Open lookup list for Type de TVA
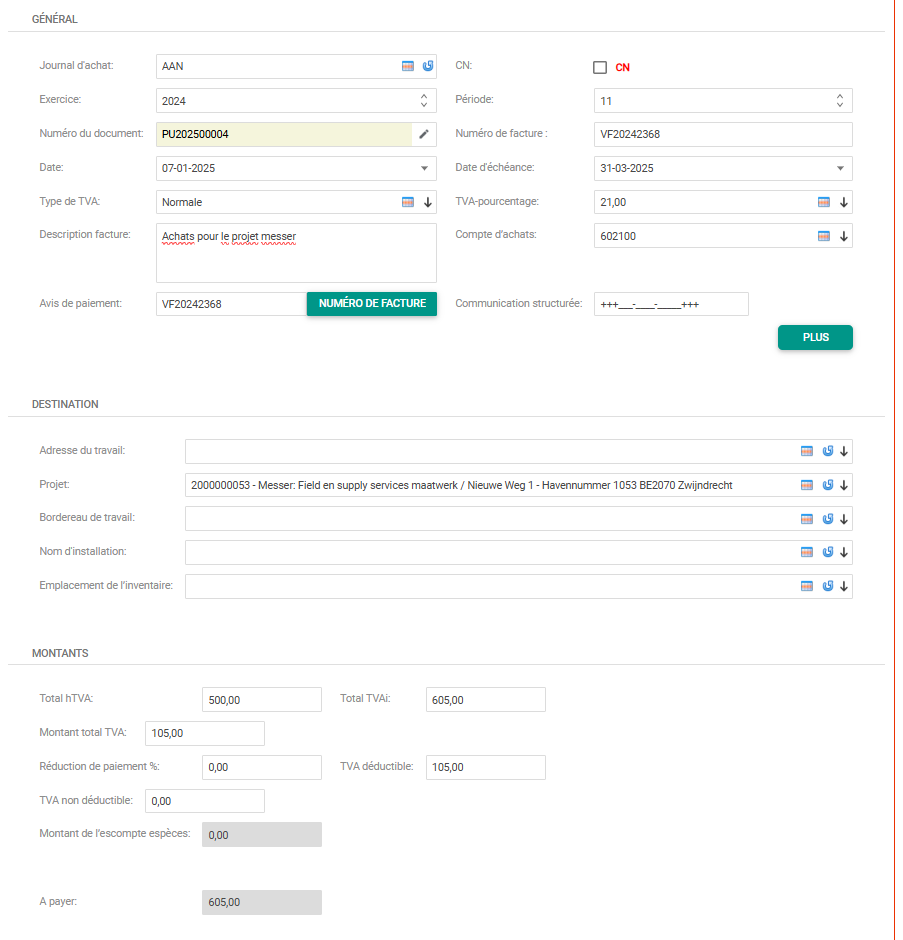The width and height of the screenshot is (903, 940). (x=408, y=202)
